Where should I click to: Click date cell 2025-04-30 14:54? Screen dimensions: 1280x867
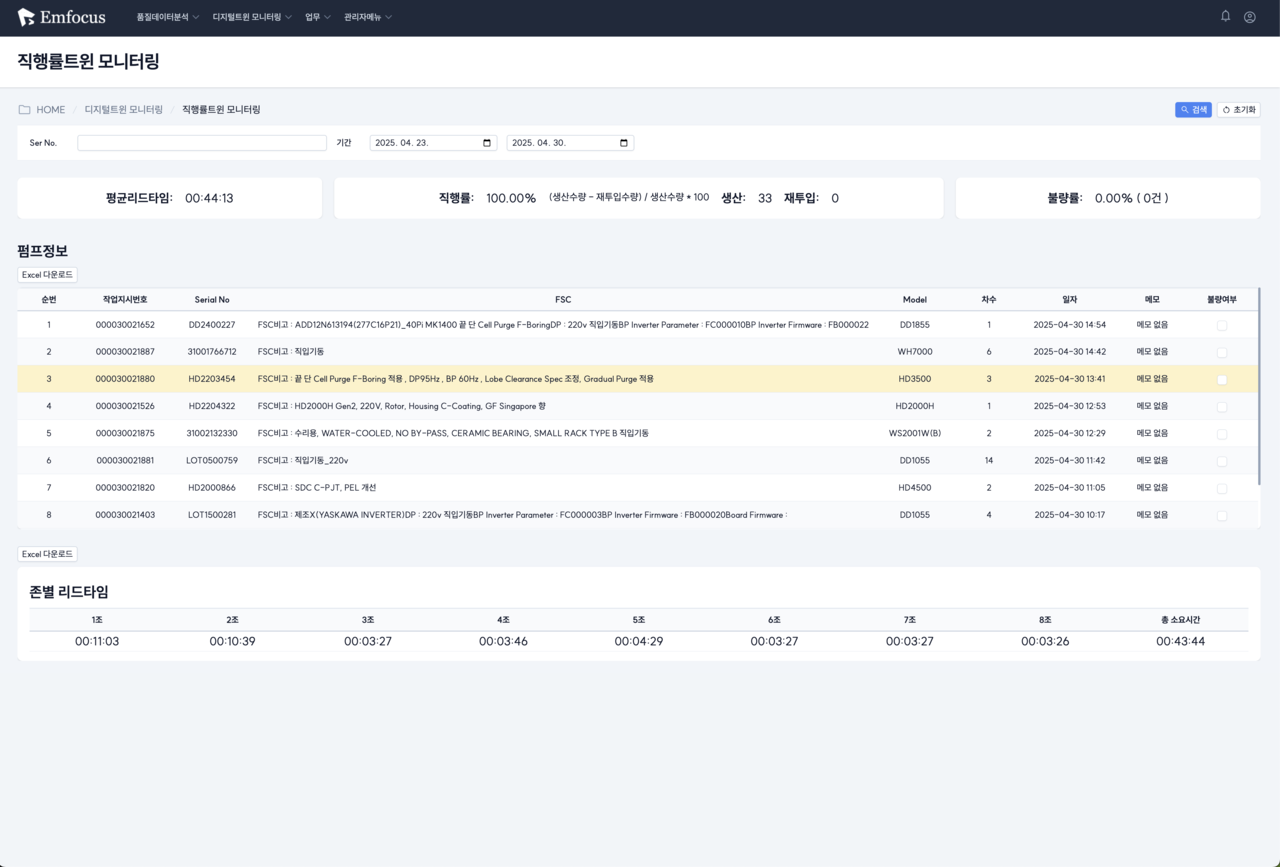[x=1069, y=325]
